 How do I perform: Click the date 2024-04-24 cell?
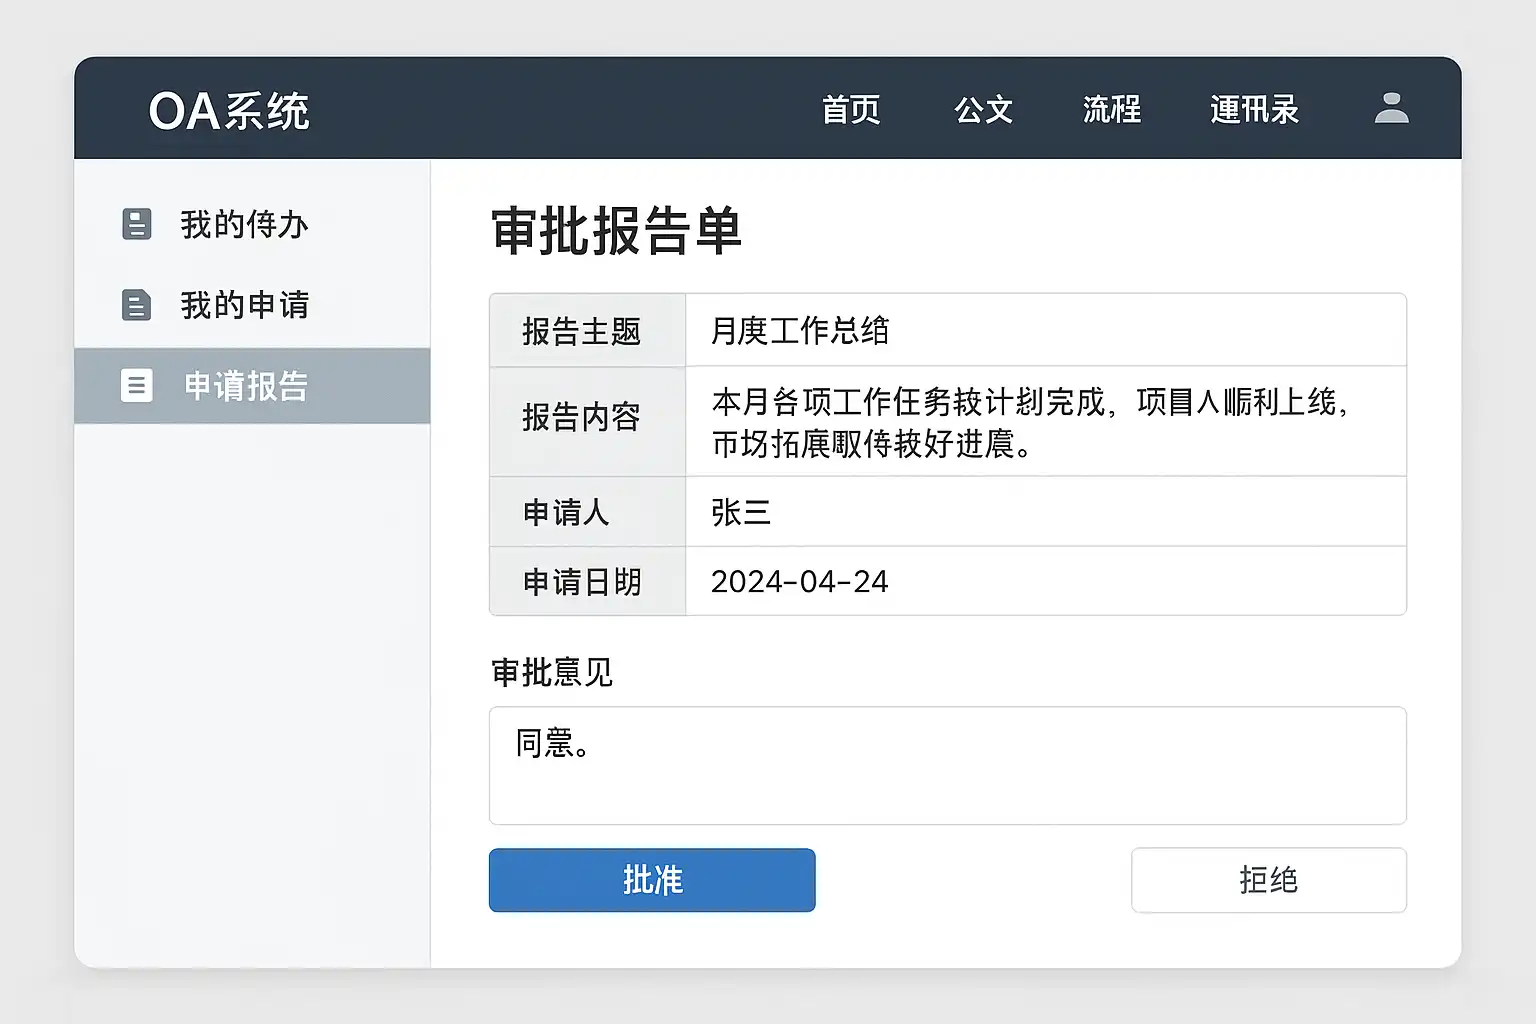[799, 581]
